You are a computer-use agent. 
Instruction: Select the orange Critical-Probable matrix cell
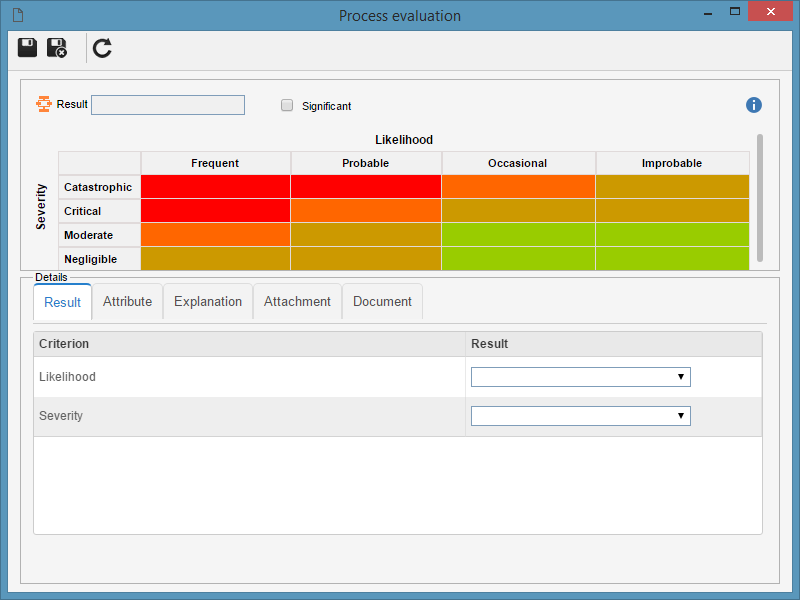tap(366, 211)
